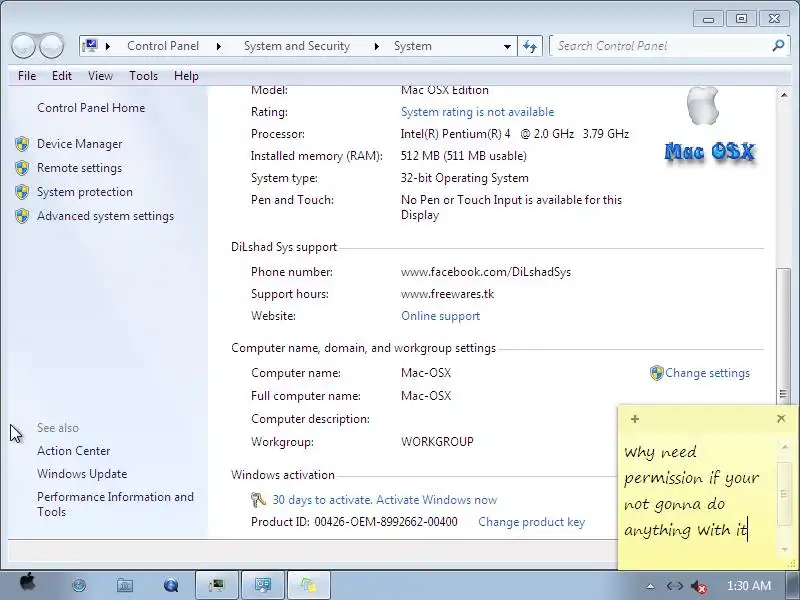
Task: Open Action Center link
Action: coord(73,451)
